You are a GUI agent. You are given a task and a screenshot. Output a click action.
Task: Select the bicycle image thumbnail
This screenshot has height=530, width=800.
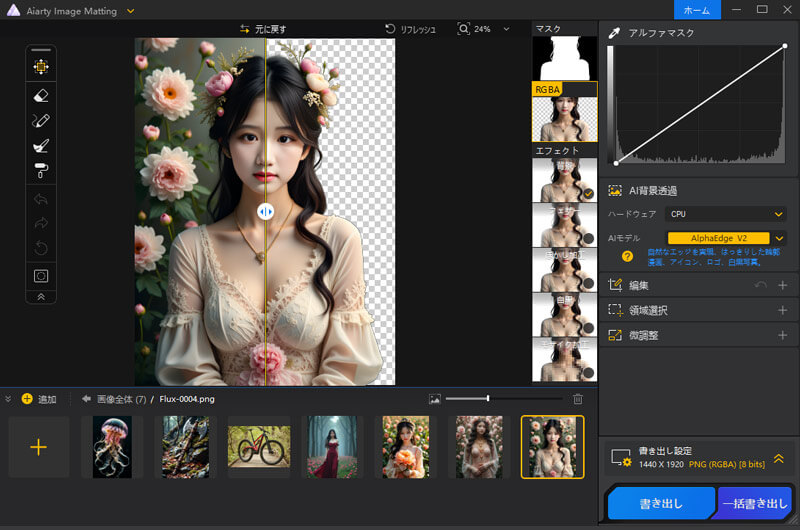pyautogui.click(x=259, y=447)
